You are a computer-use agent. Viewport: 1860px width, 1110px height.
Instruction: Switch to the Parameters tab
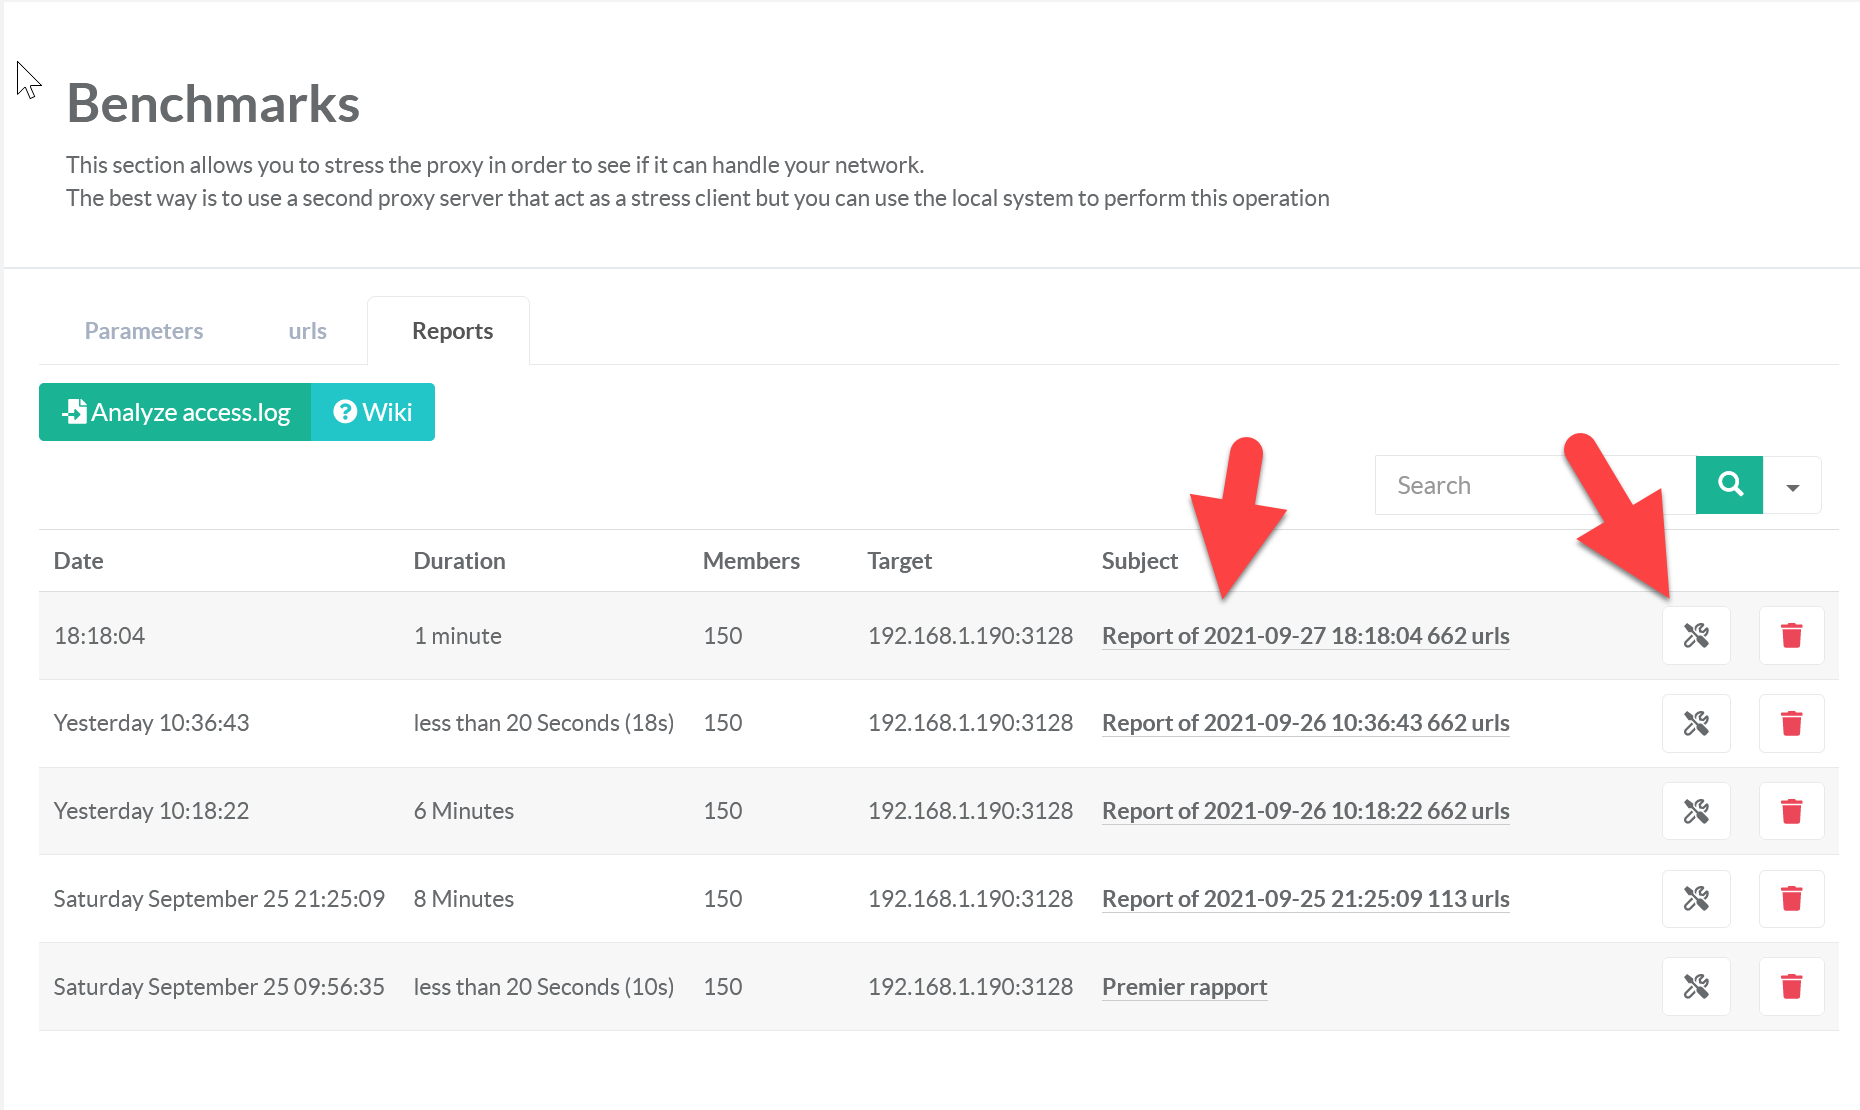coord(144,331)
